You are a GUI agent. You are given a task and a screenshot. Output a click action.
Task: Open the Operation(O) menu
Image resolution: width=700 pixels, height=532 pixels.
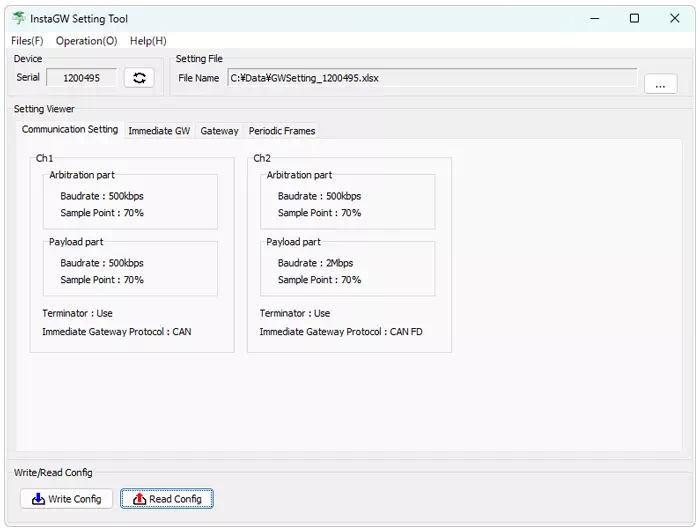(x=86, y=41)
